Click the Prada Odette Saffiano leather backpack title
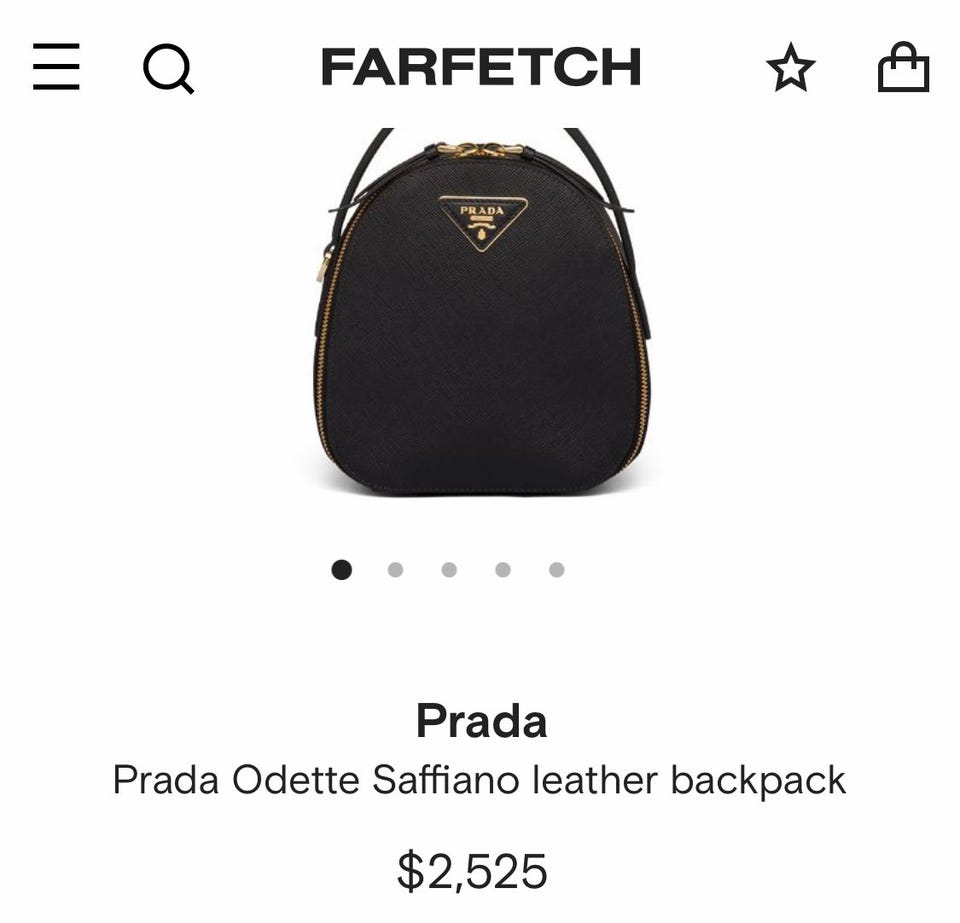 tap(479, 780)
